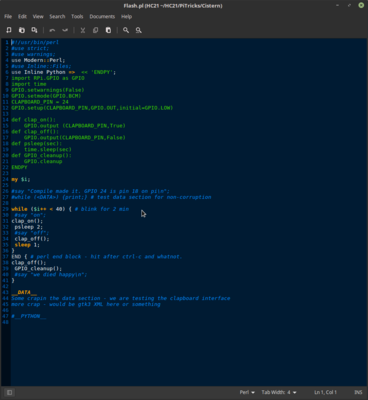This screenshot has width=368, height=400.
Task: Click the 'END {' block line
Action: click(97, 257)
